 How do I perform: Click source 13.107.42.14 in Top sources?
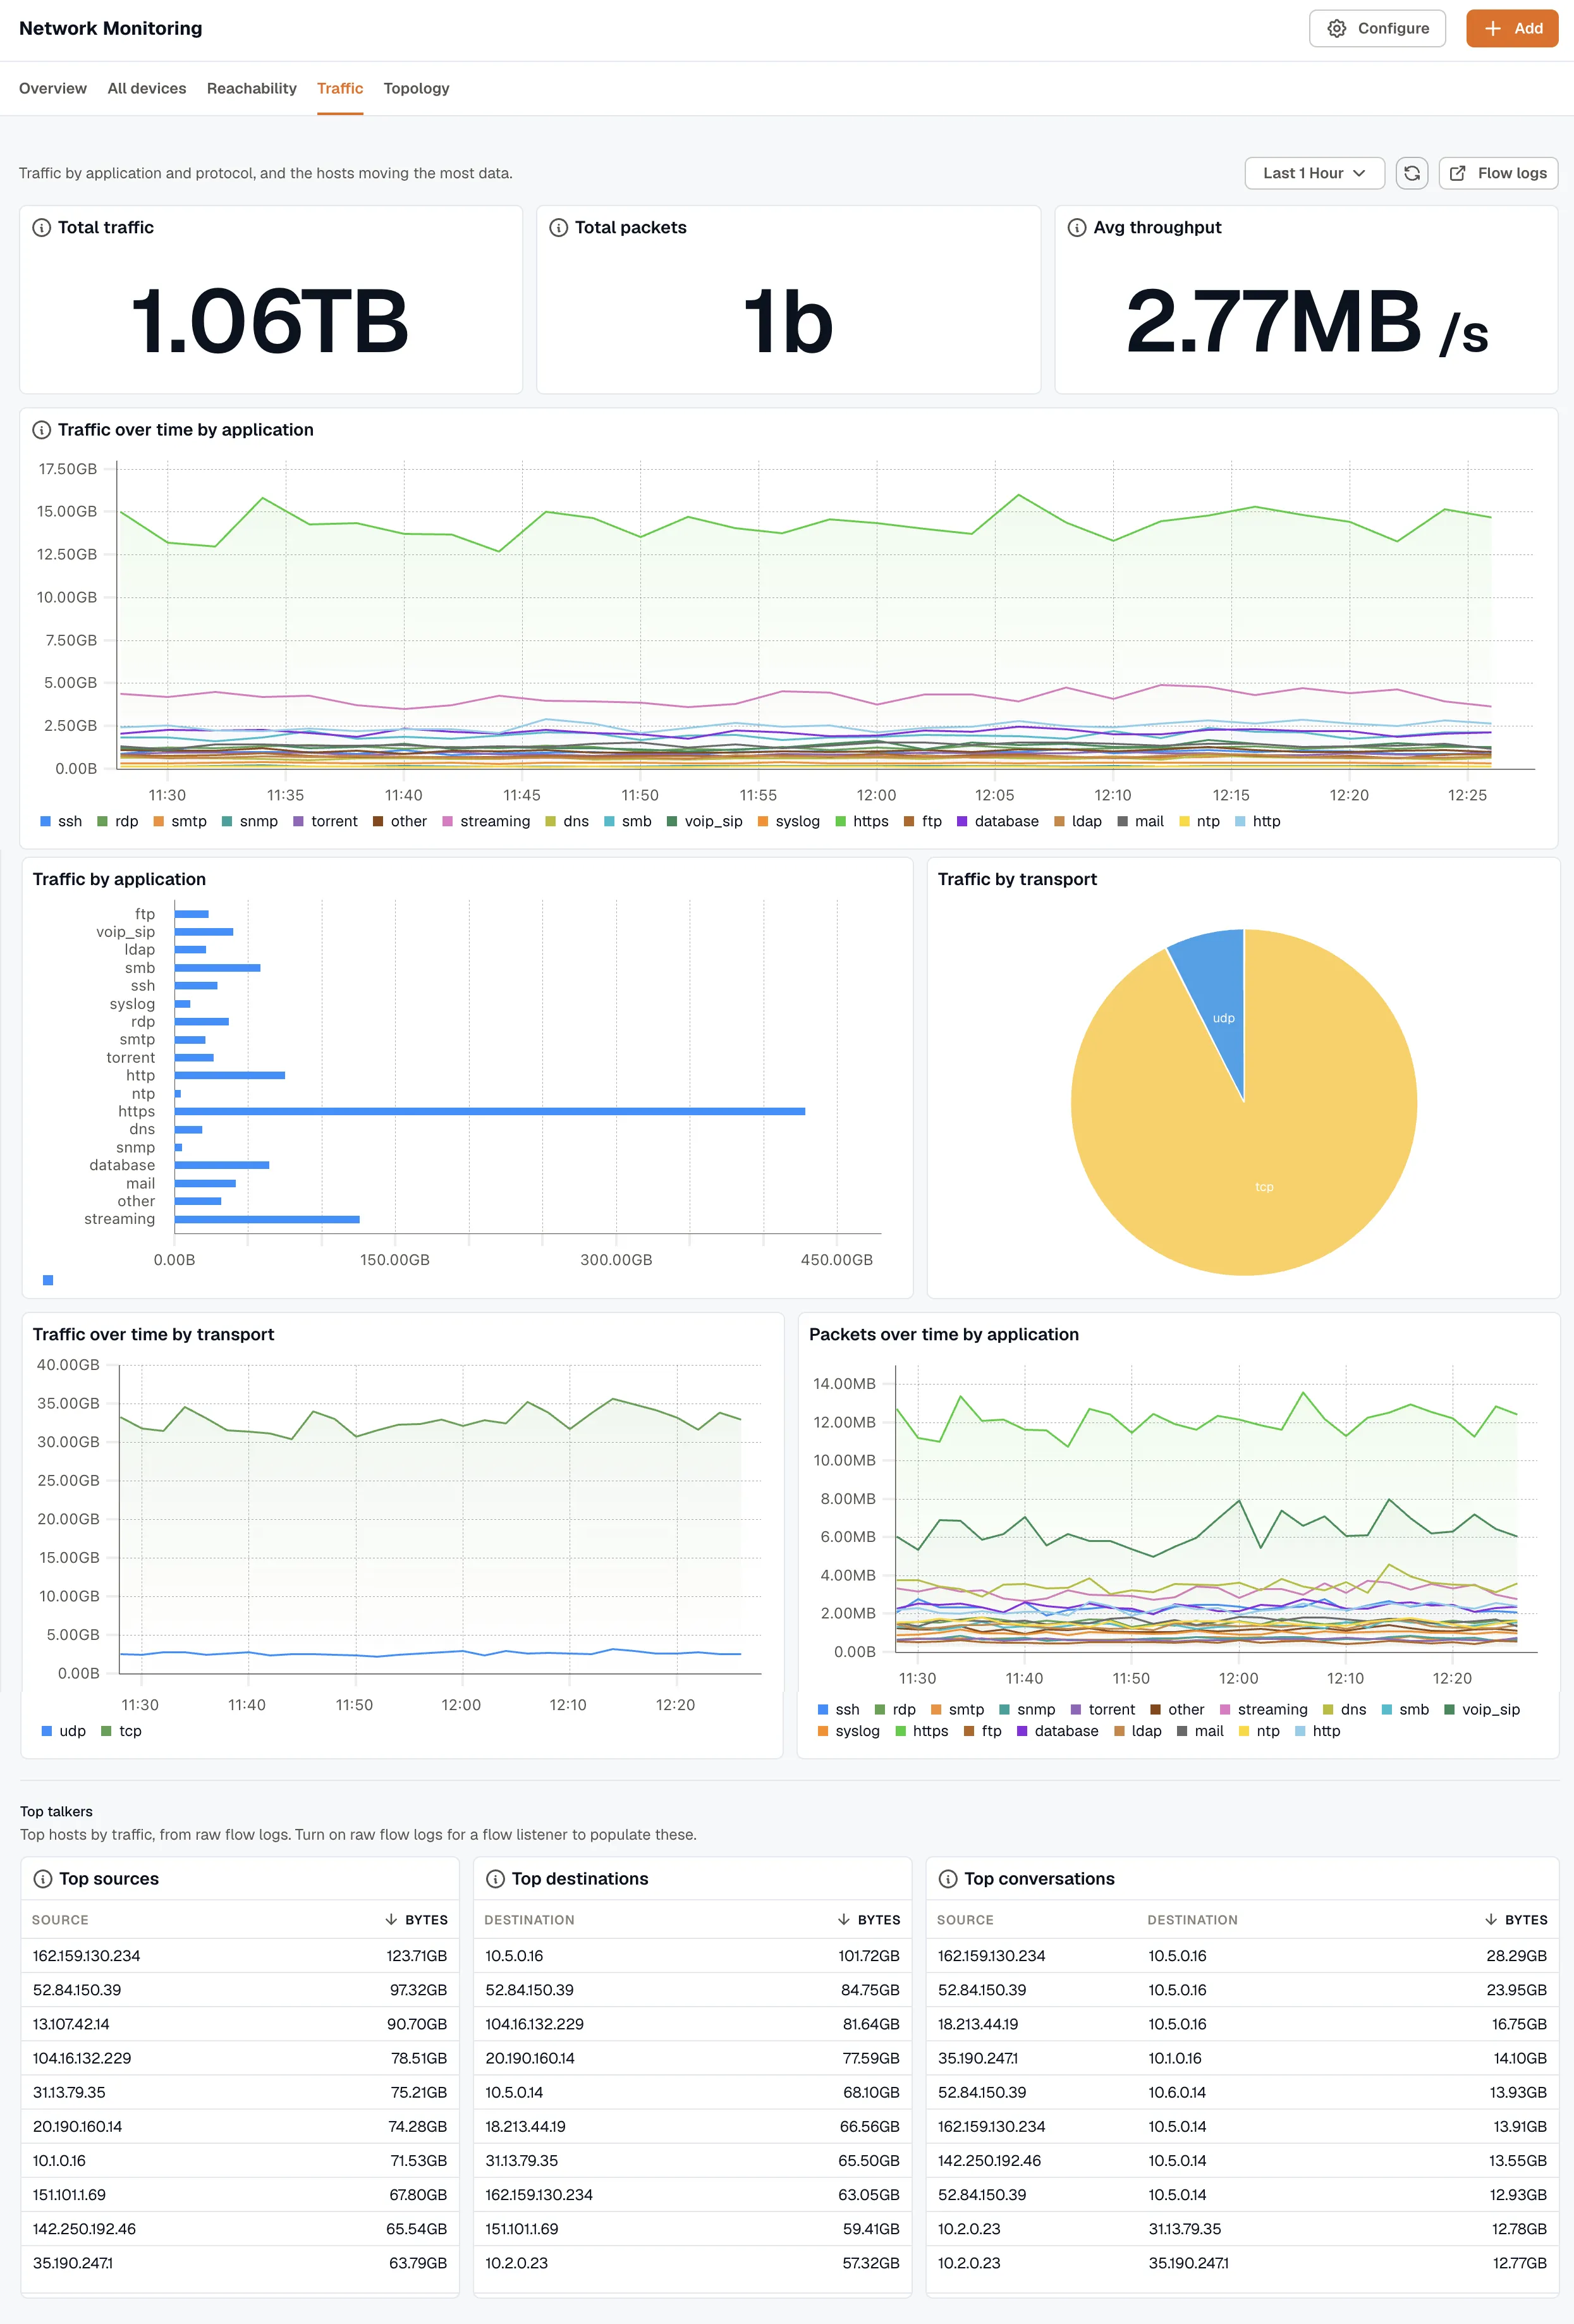71,2024
